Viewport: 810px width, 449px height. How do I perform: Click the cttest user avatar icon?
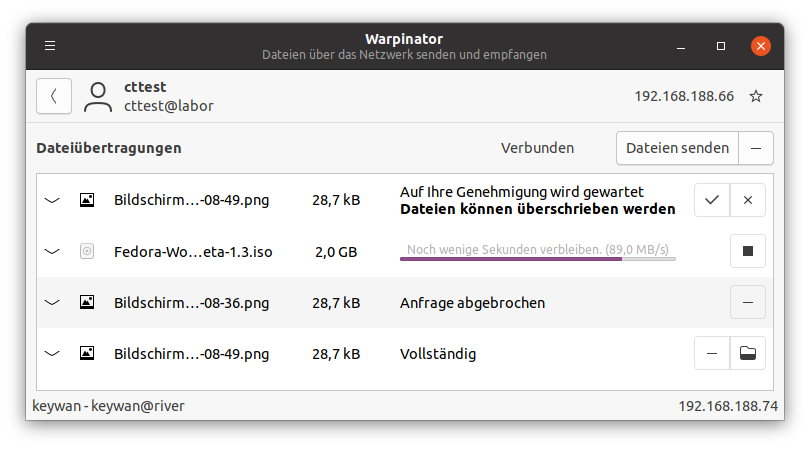click(x=98, y=96)
